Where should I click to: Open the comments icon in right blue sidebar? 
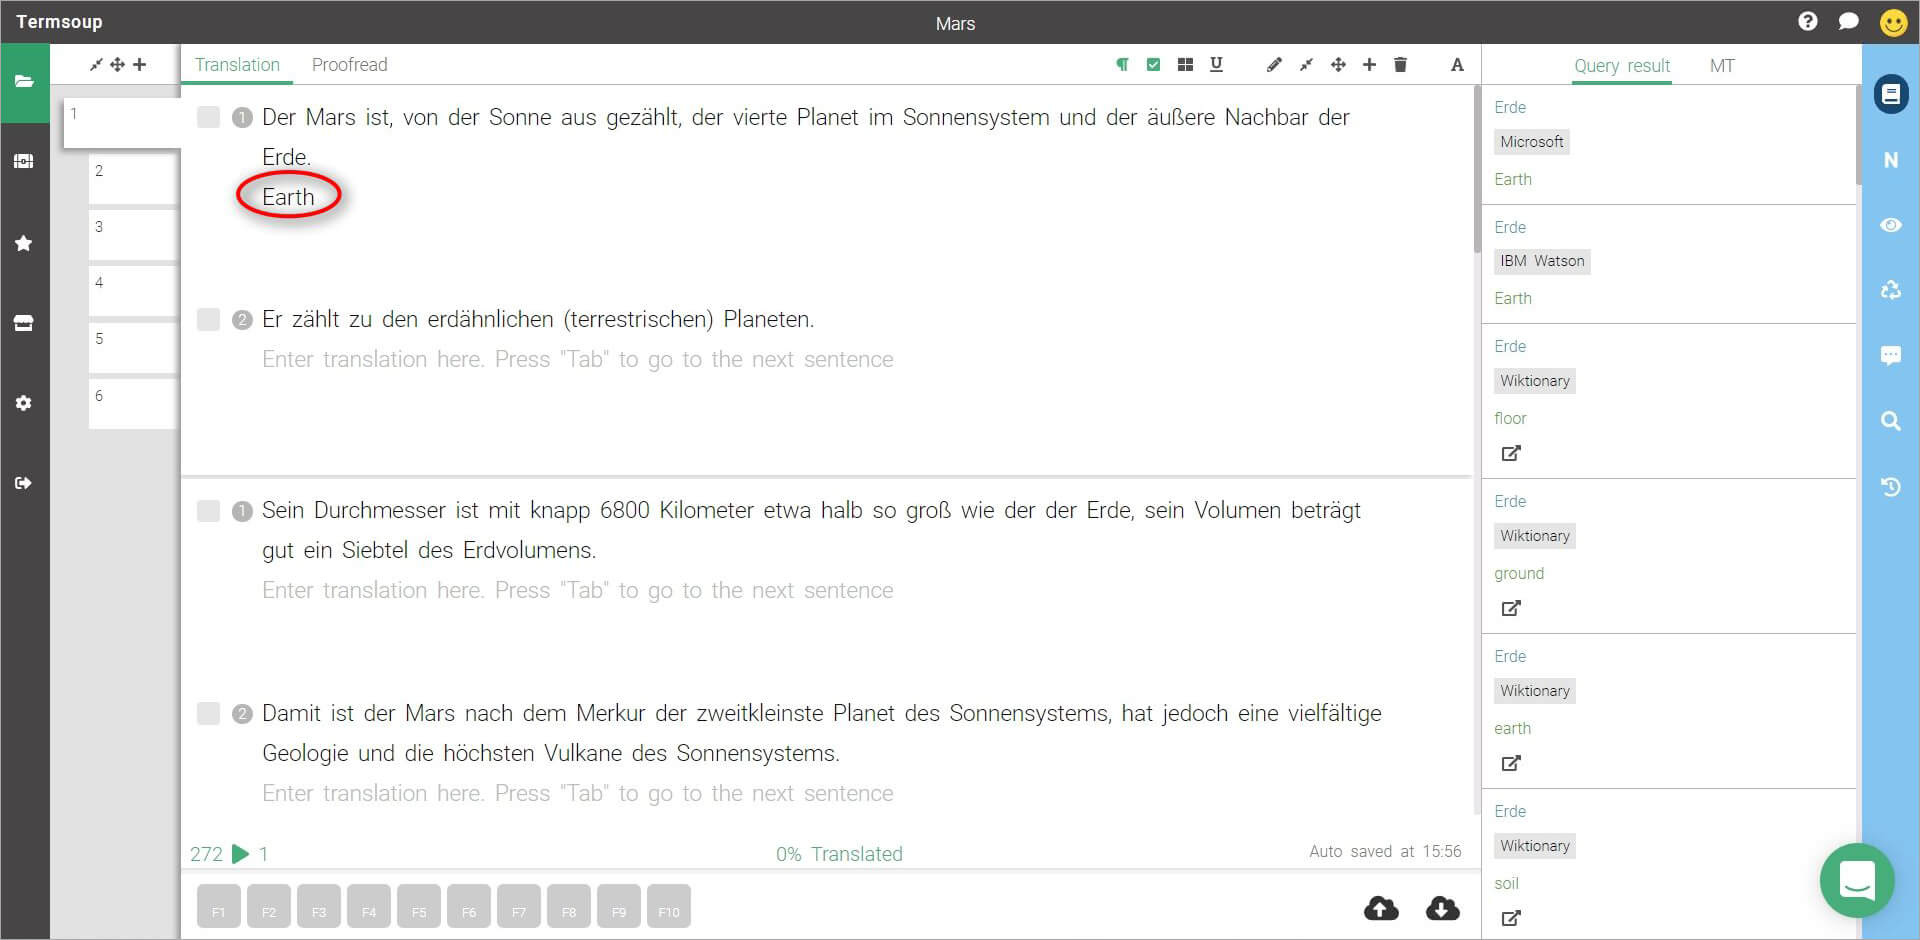pos(1890,355)
